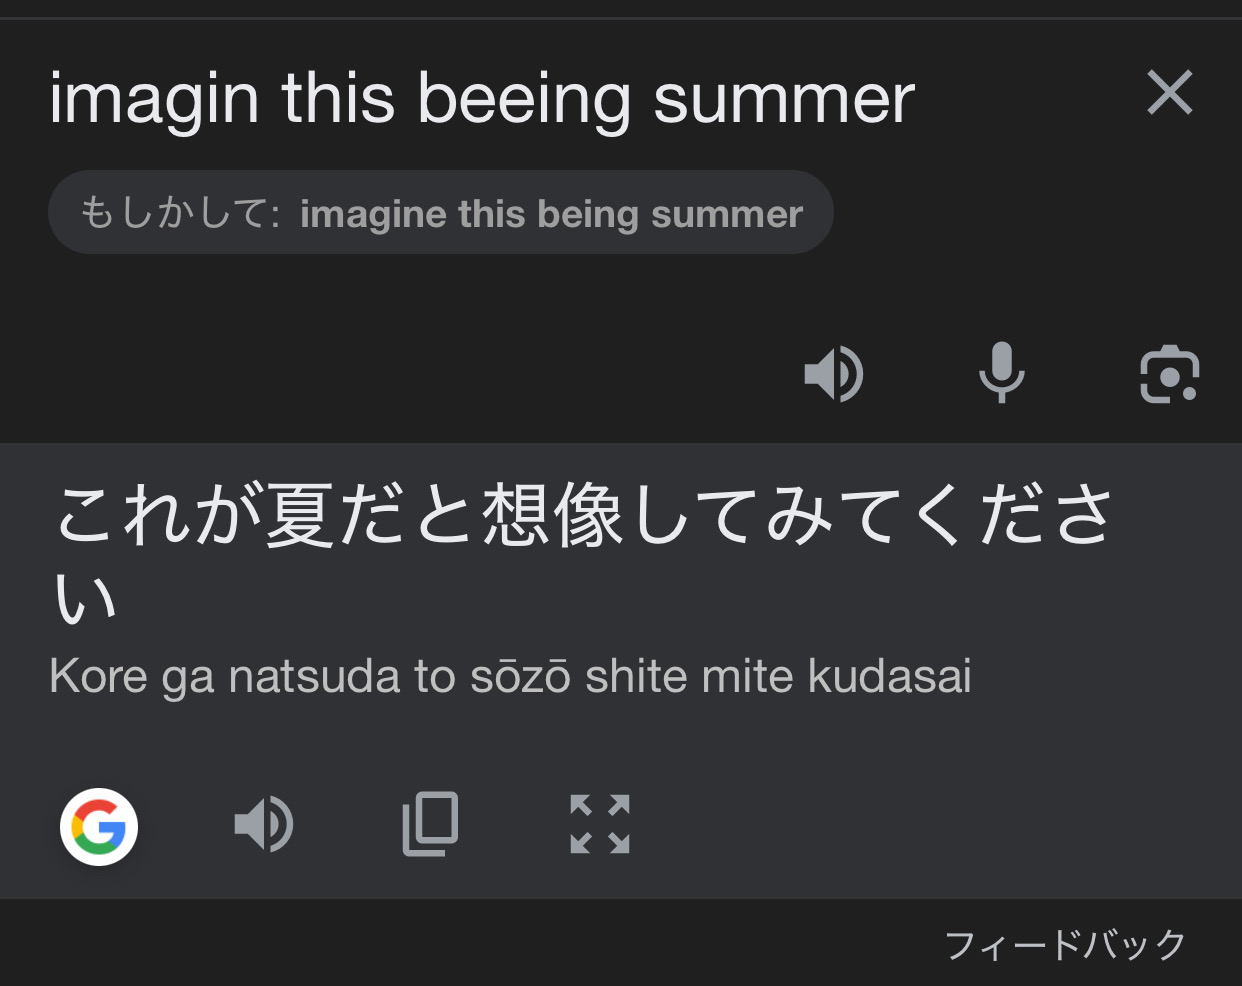Apply the suggestion "imagine this being summer"
The image size is (1242, 986).
(551, 214)
